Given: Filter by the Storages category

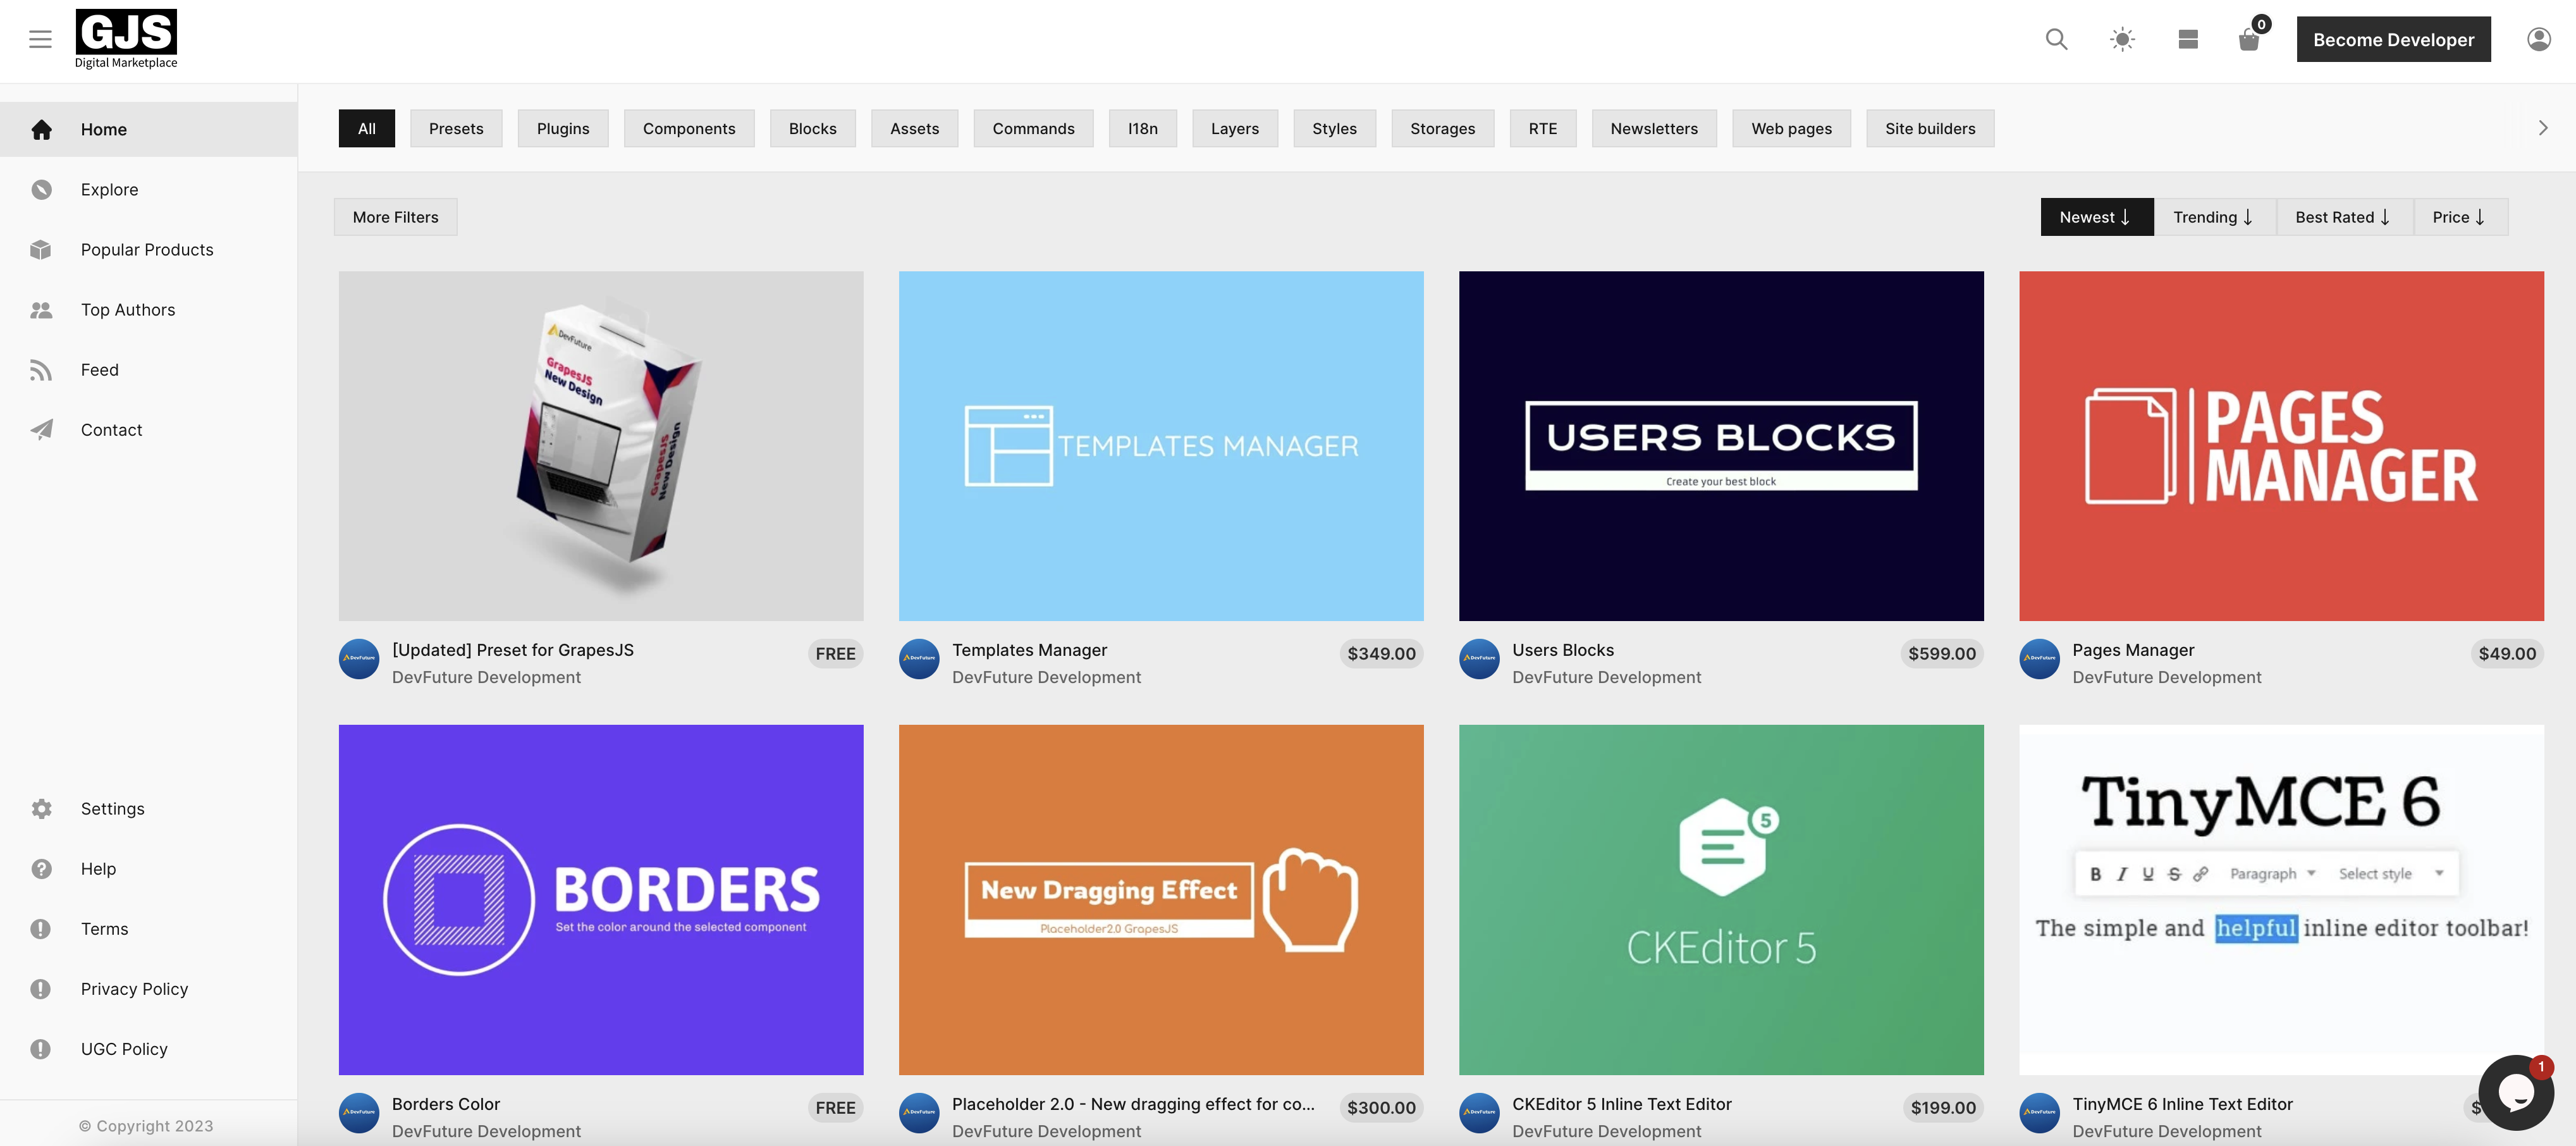Looking at the screenshot, I should click(x=1442, y=128).
